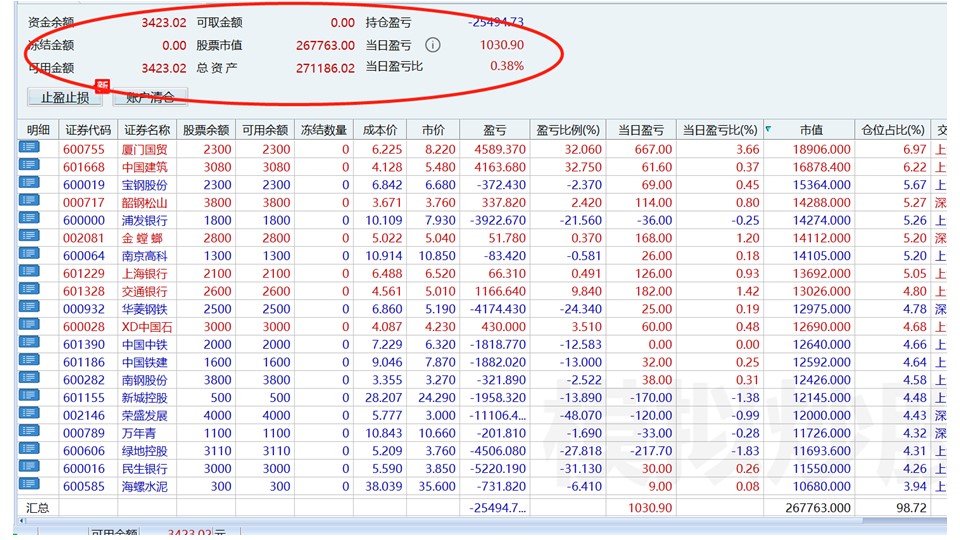Open detail icon for 海螺水泥 row
The width and height of the screenshot is (960, 540).
pyautogui.click(x=29, y=484)
